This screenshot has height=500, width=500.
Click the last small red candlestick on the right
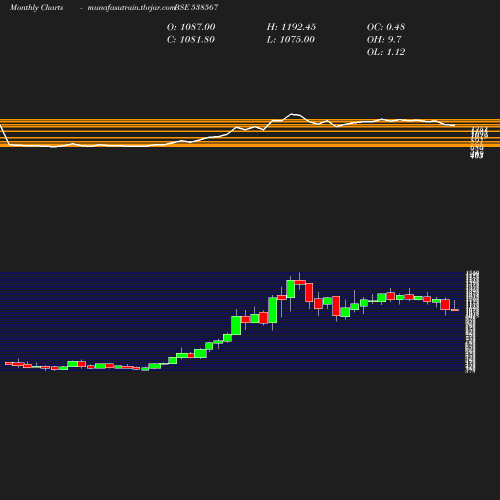[x=455, y=310]
